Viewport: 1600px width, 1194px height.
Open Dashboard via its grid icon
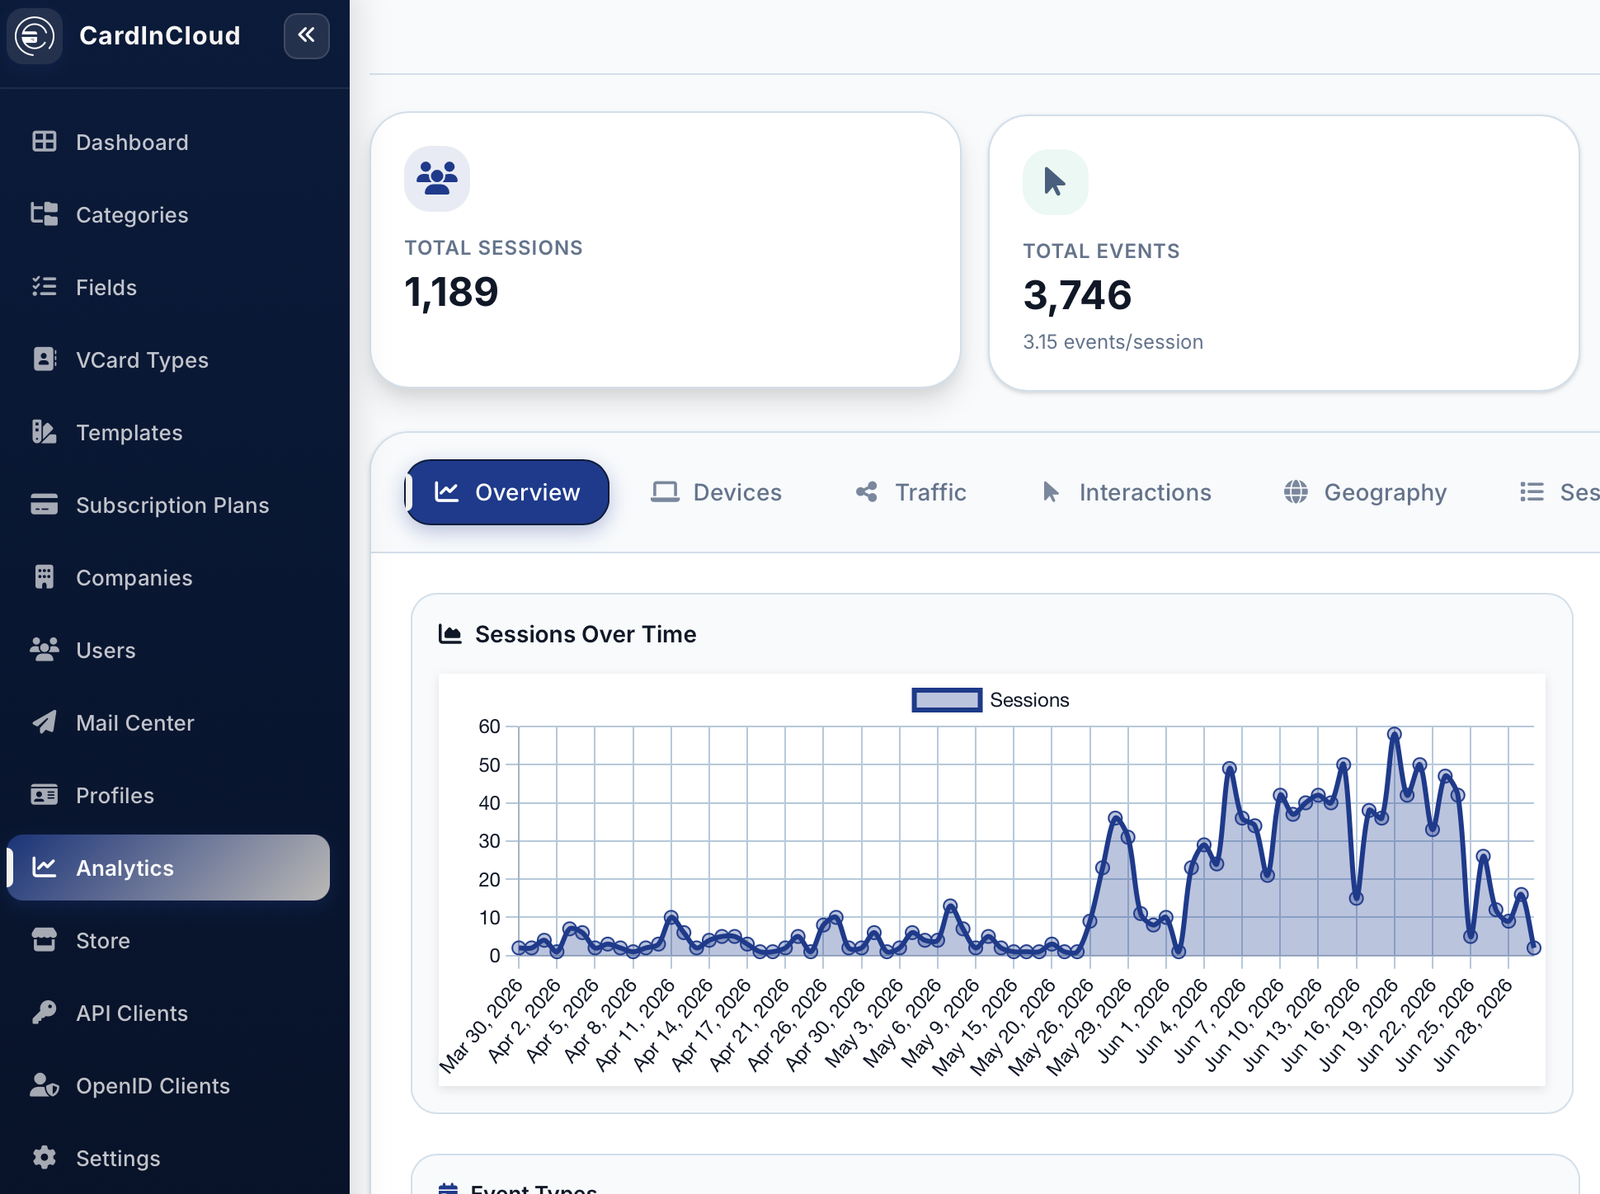point(44,142)
